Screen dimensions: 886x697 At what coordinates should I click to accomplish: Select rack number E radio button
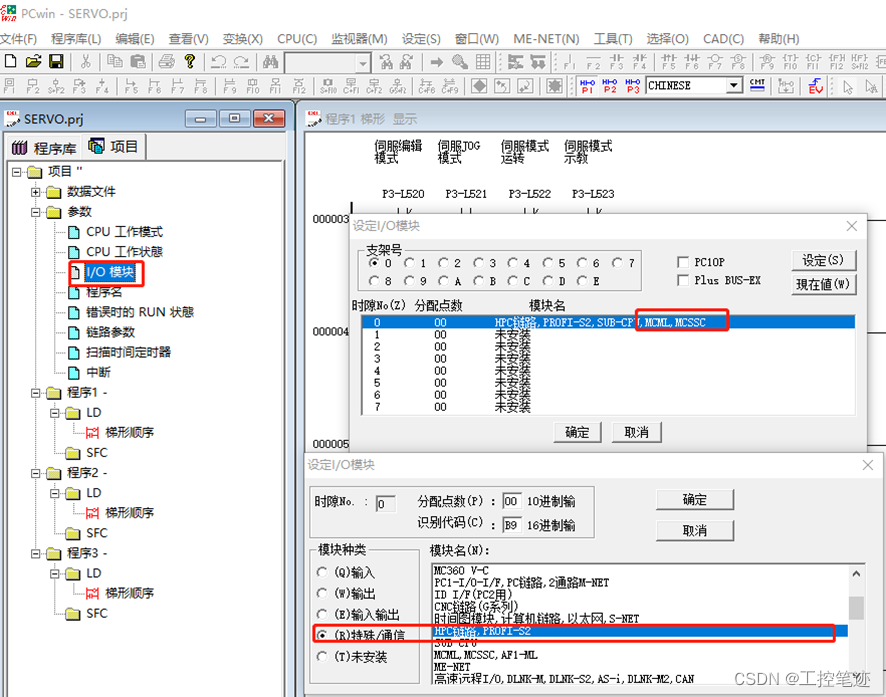tap(582, 281)
